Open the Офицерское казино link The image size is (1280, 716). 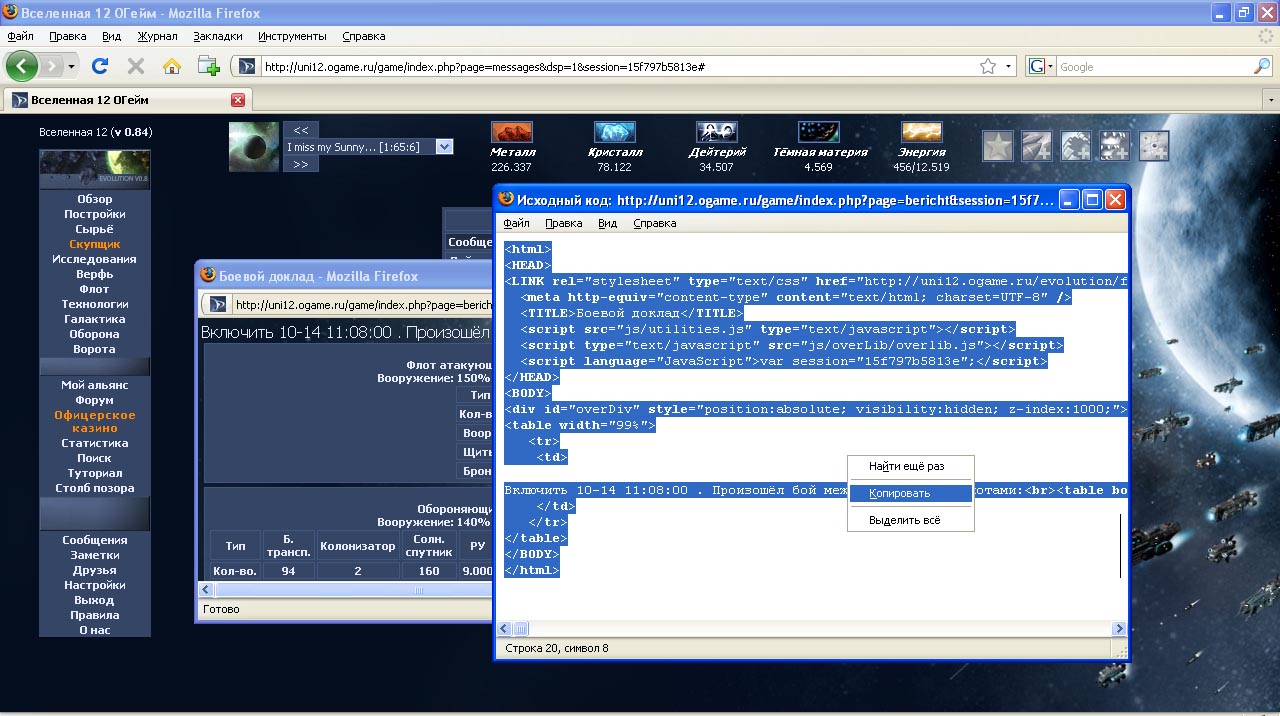95,421
